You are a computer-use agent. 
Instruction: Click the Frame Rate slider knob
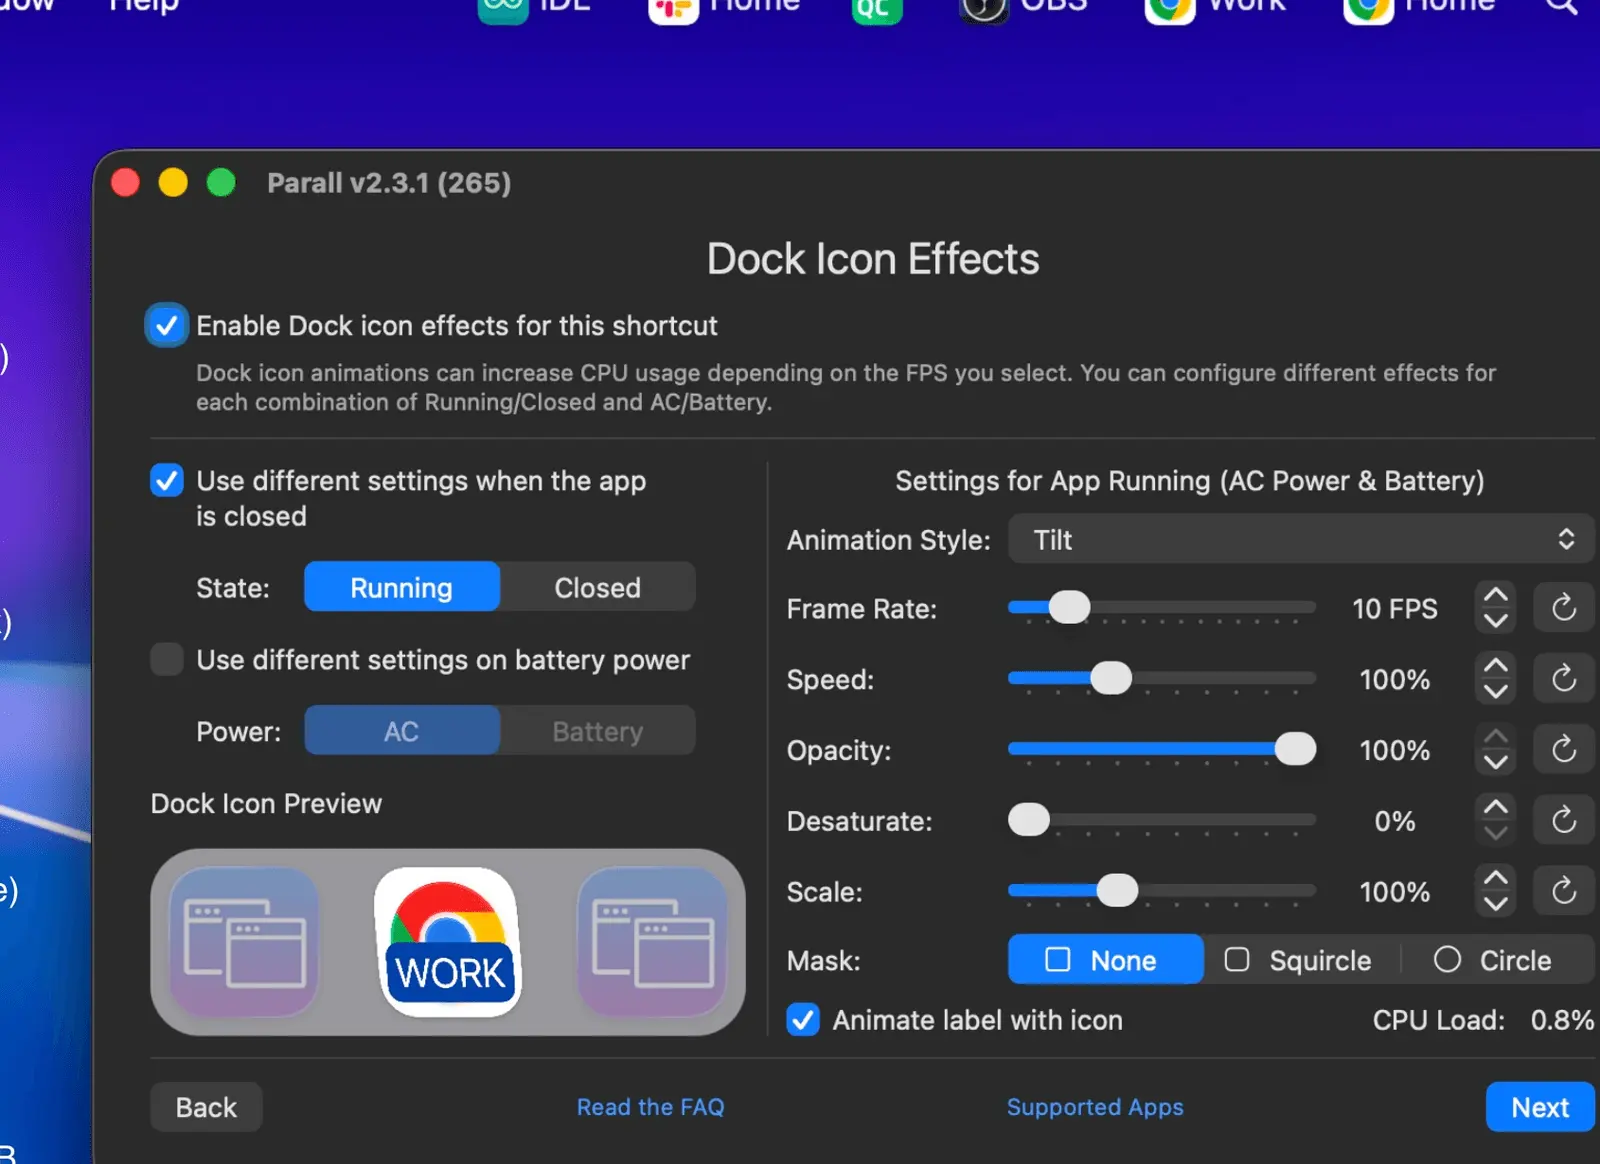[x=1069, y=607]
